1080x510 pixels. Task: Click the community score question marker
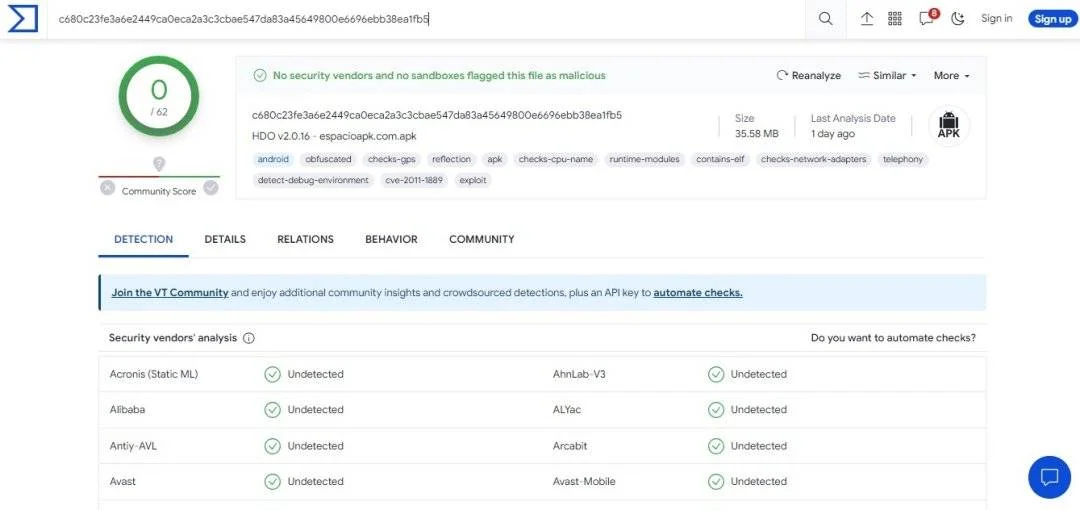tap(159, 164)
